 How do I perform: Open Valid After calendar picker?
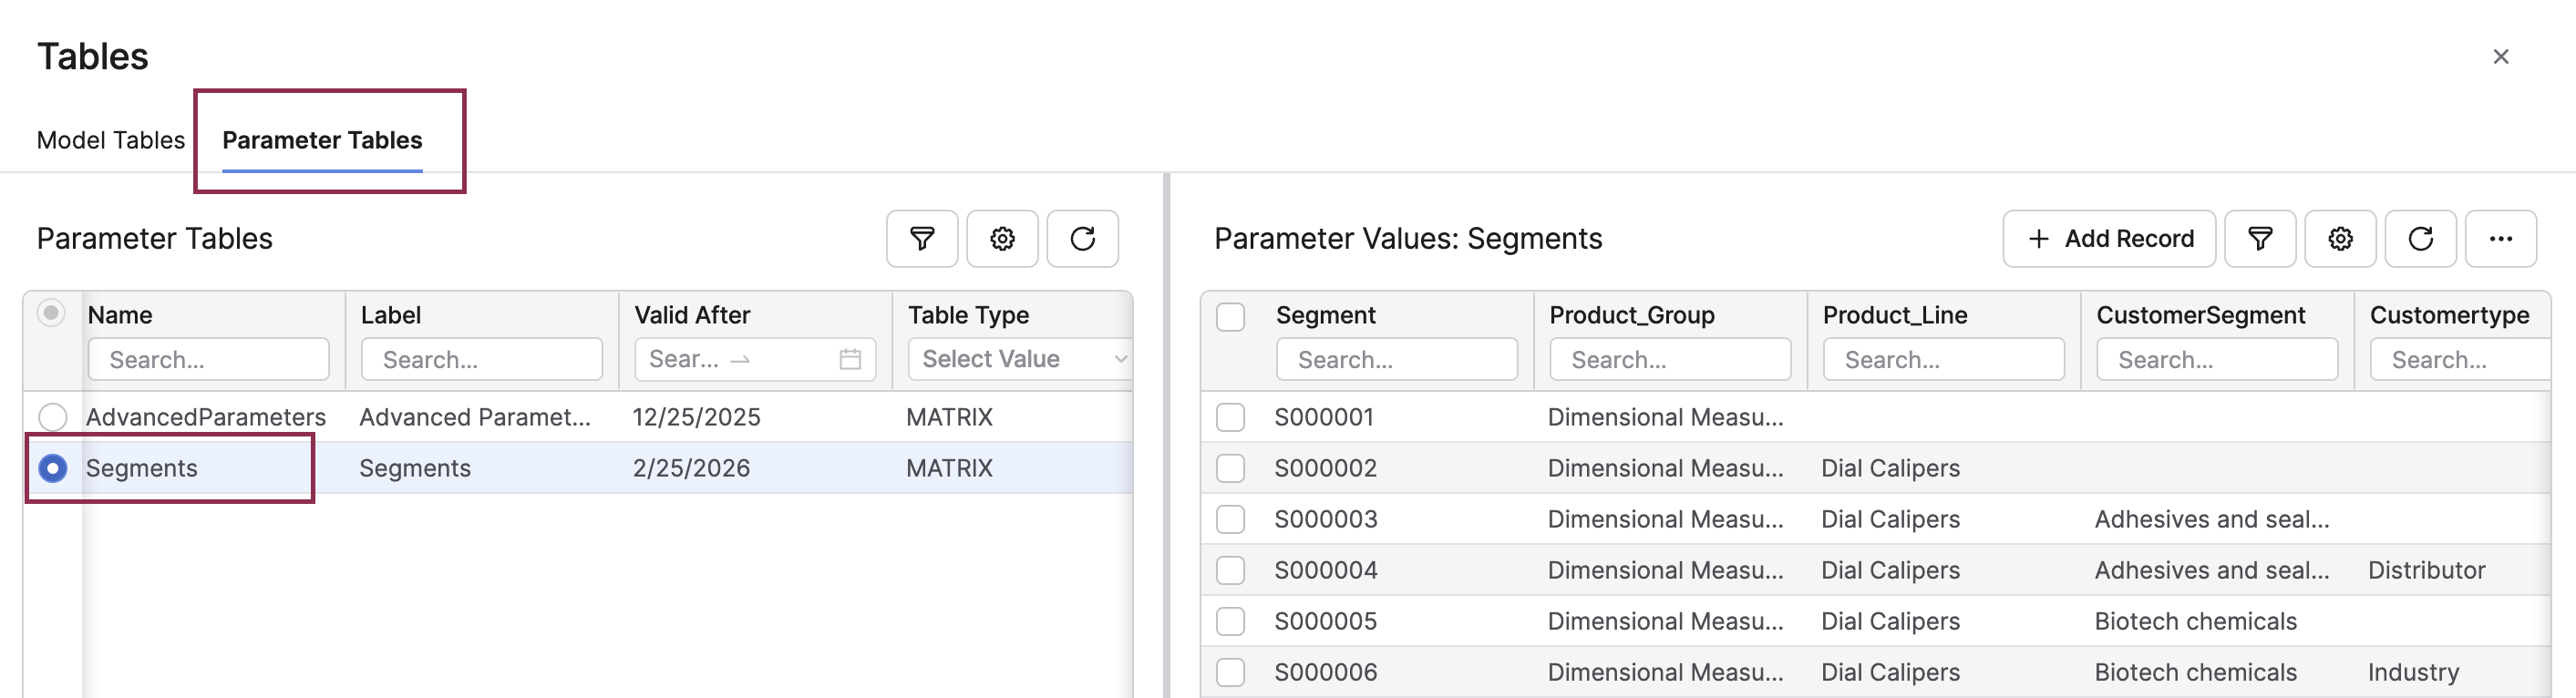(850, 360)
